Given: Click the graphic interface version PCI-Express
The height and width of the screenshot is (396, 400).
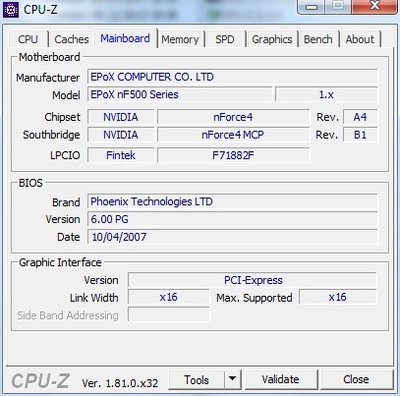Looking at the screenshot, I should click(x=253, y=280).
